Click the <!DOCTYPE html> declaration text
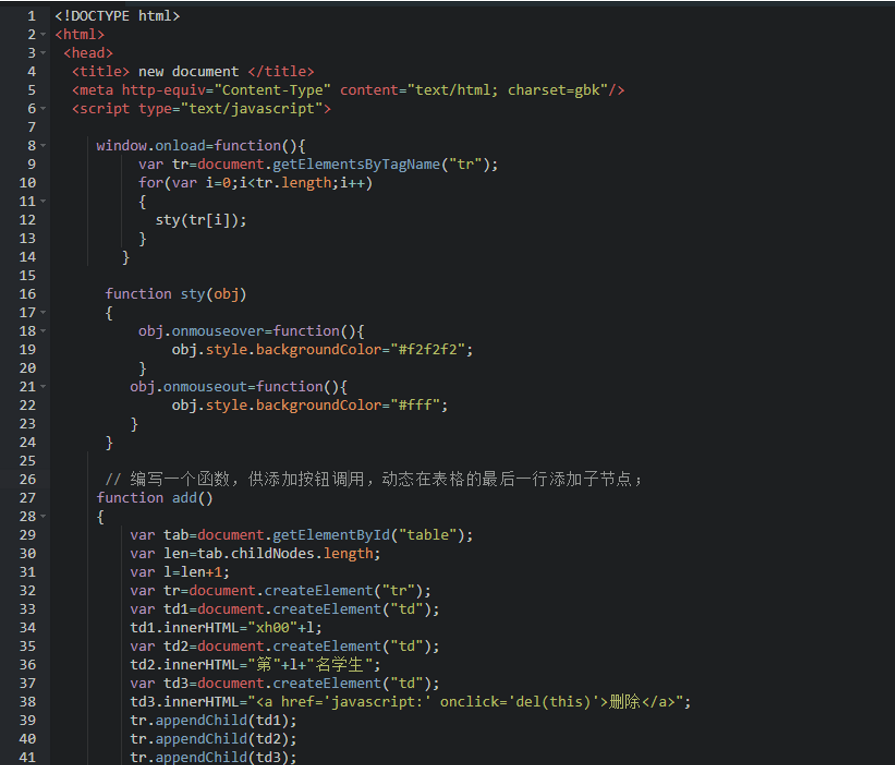 (x=117, y=16)
